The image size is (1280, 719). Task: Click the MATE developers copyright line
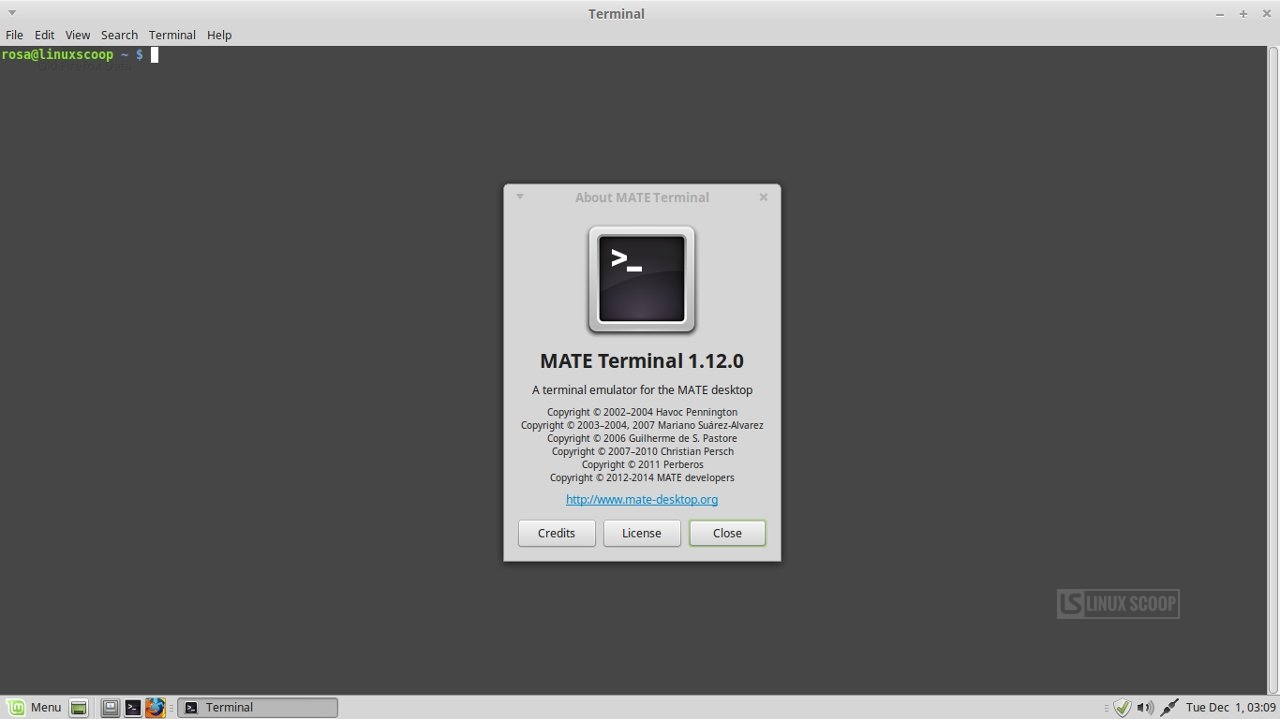[x=642, y=477]
